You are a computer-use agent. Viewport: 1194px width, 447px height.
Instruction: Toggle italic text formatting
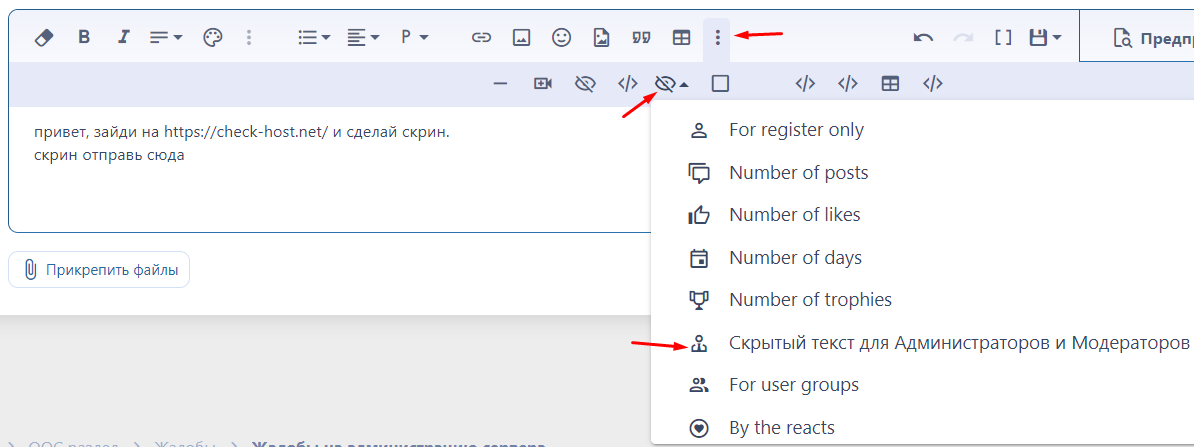tap(124, 38)
